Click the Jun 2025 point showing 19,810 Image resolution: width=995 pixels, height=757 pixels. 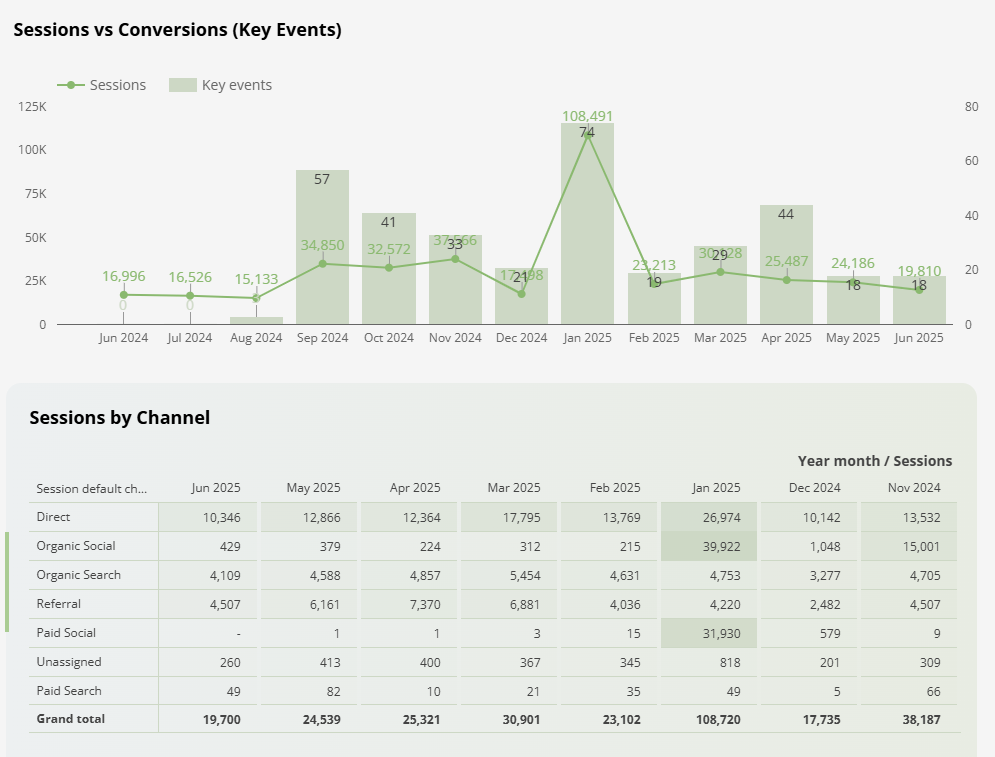pos(918,290)
